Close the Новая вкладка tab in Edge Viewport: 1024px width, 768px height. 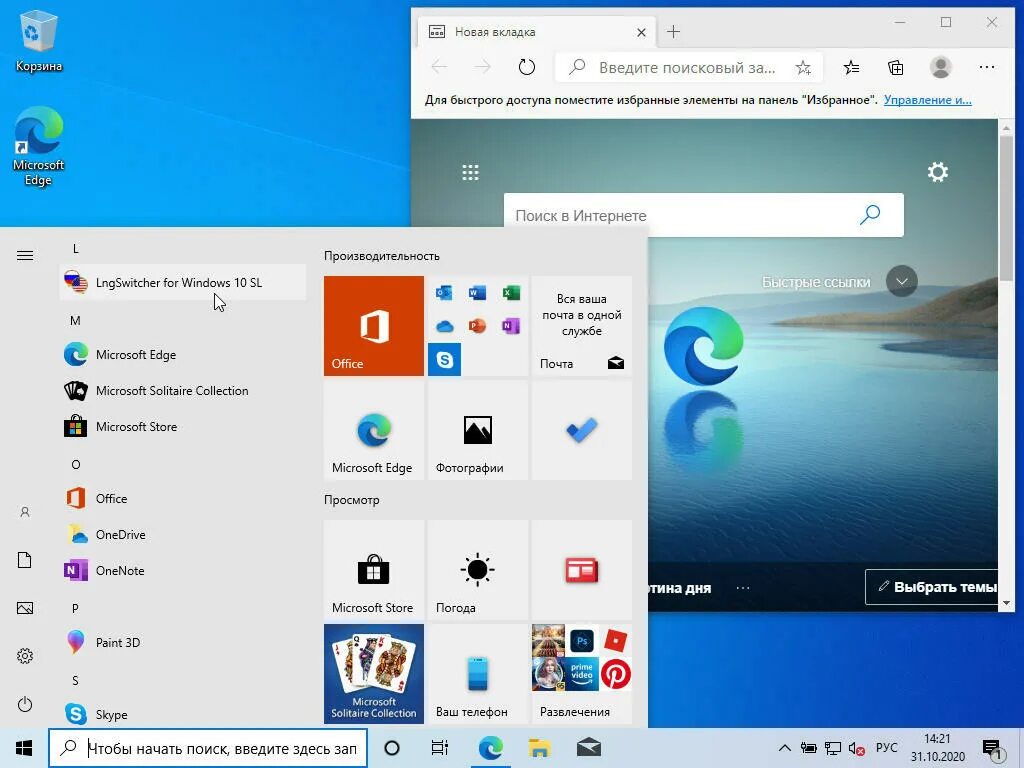coord(641,32)
